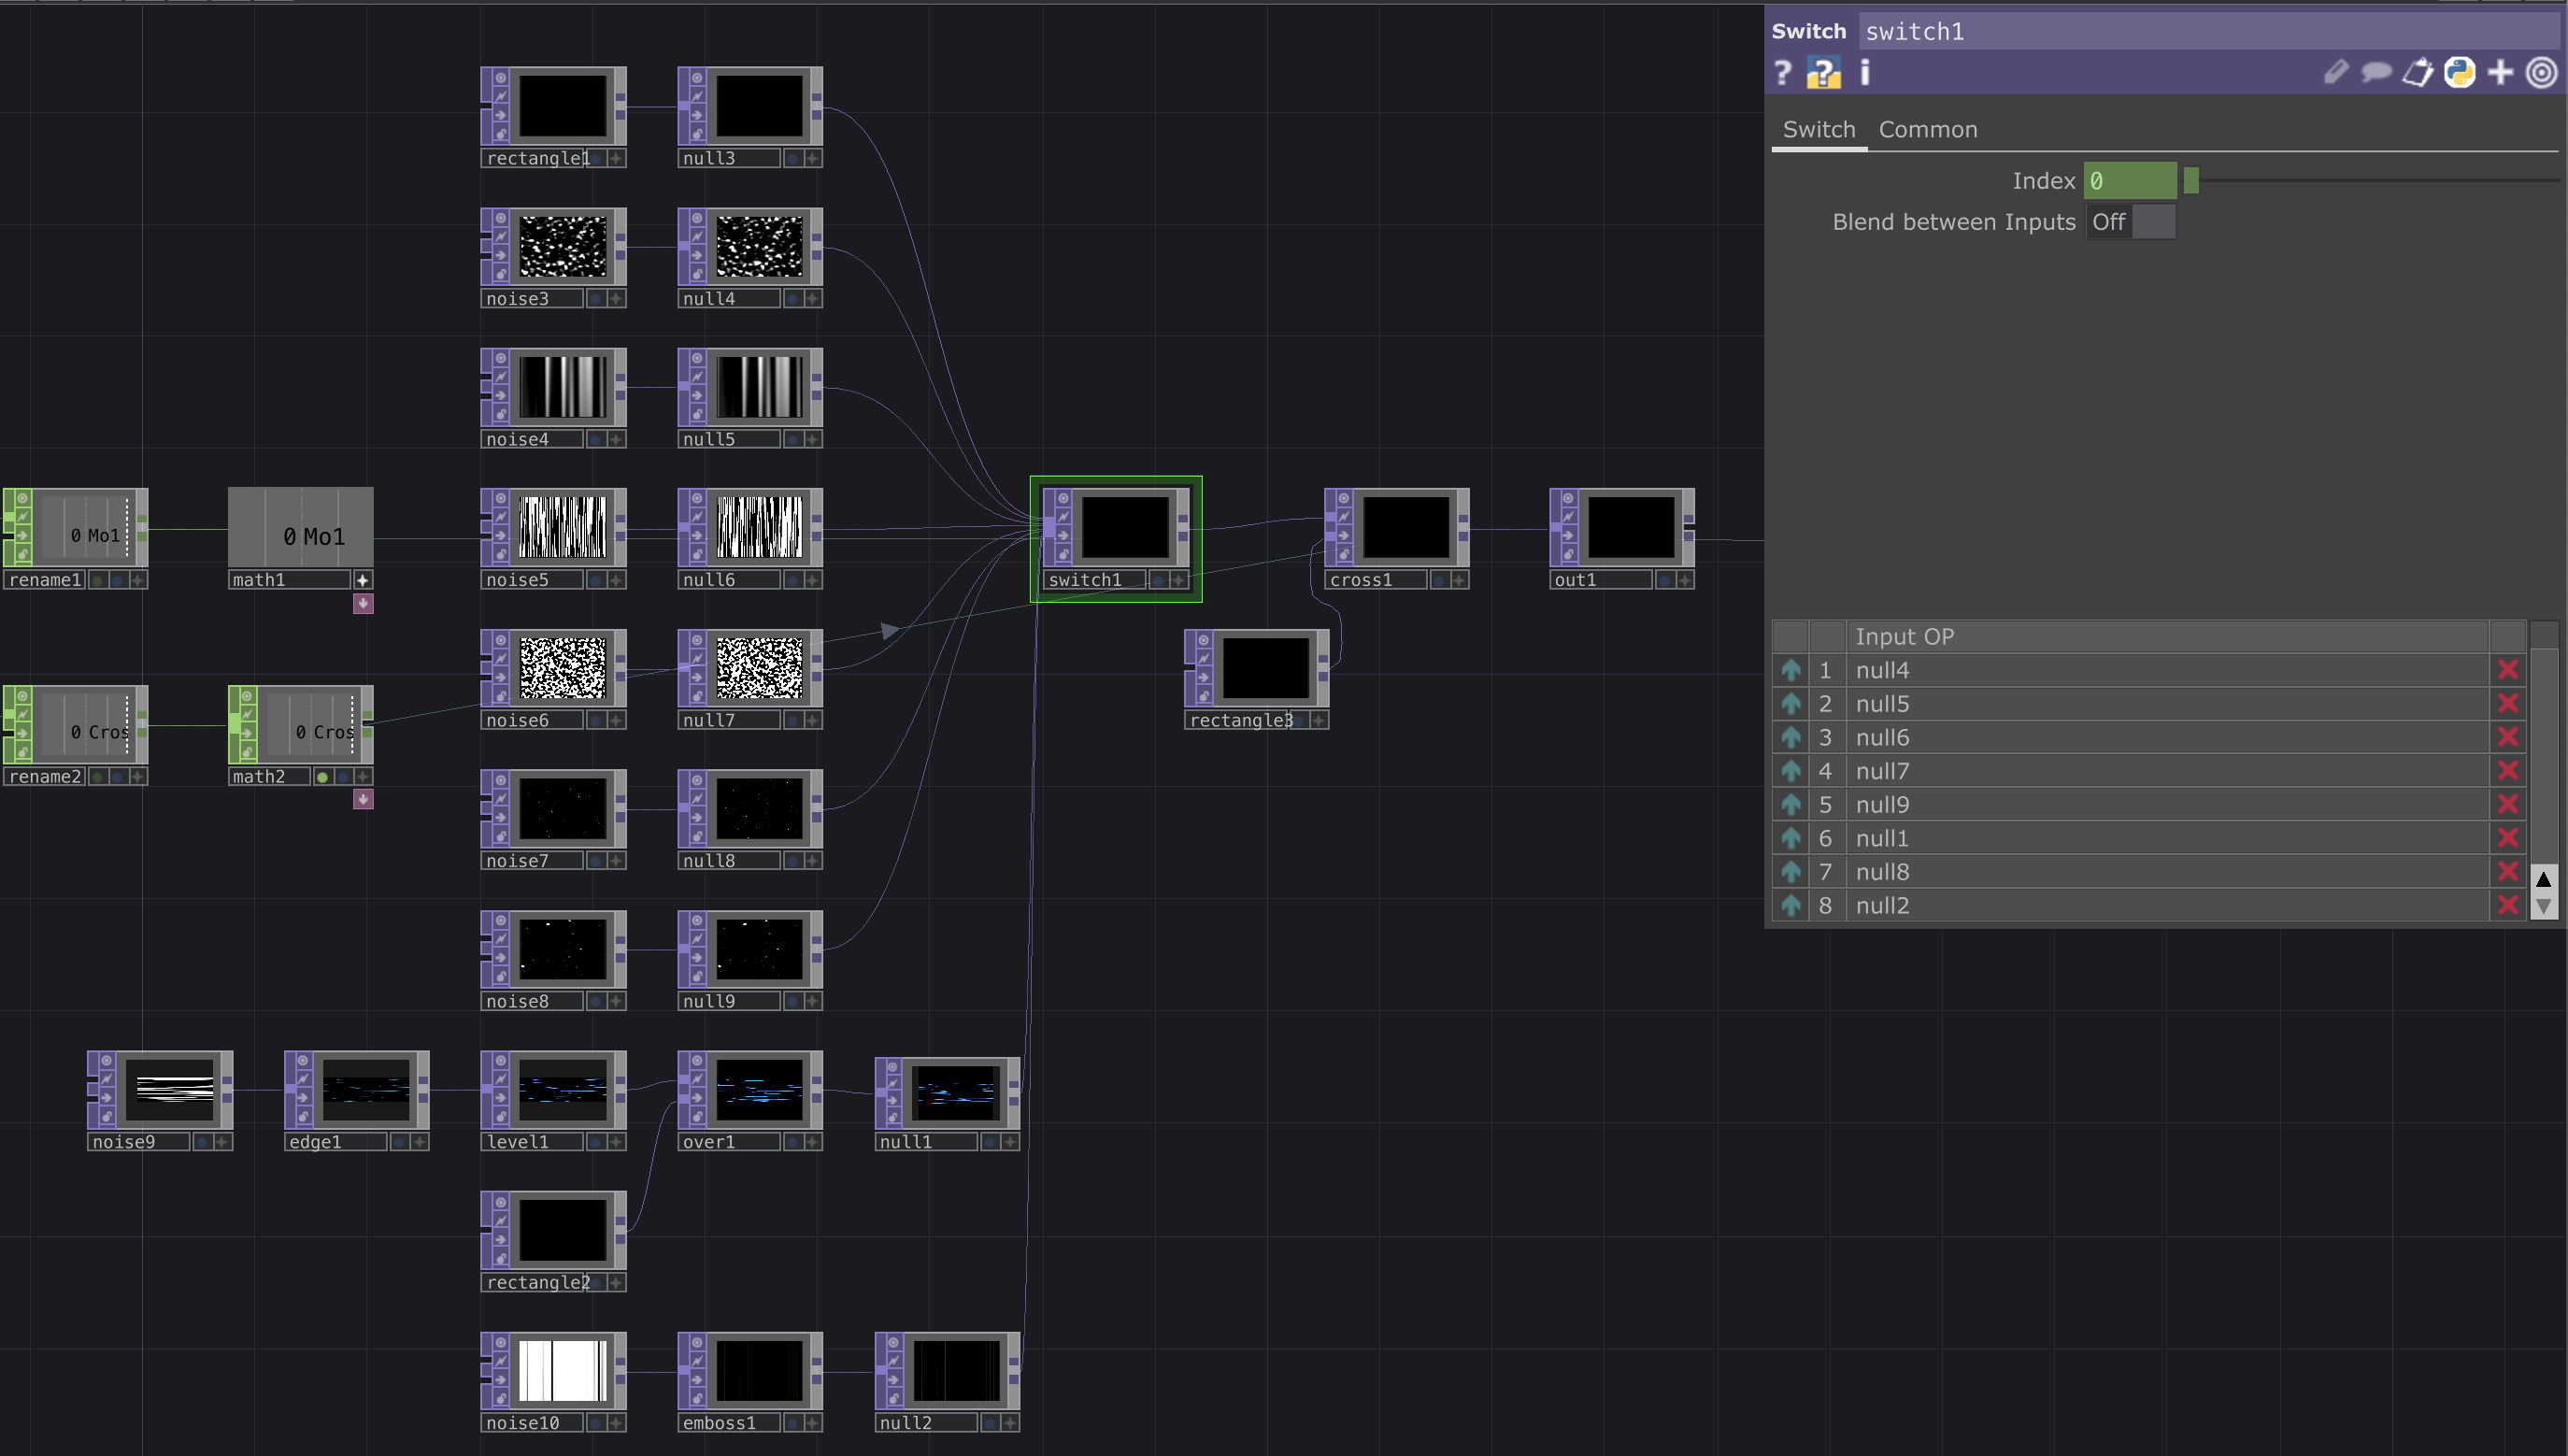Click the plus icon in parameter header
2568x1456 pixels.
(2500, 73)
